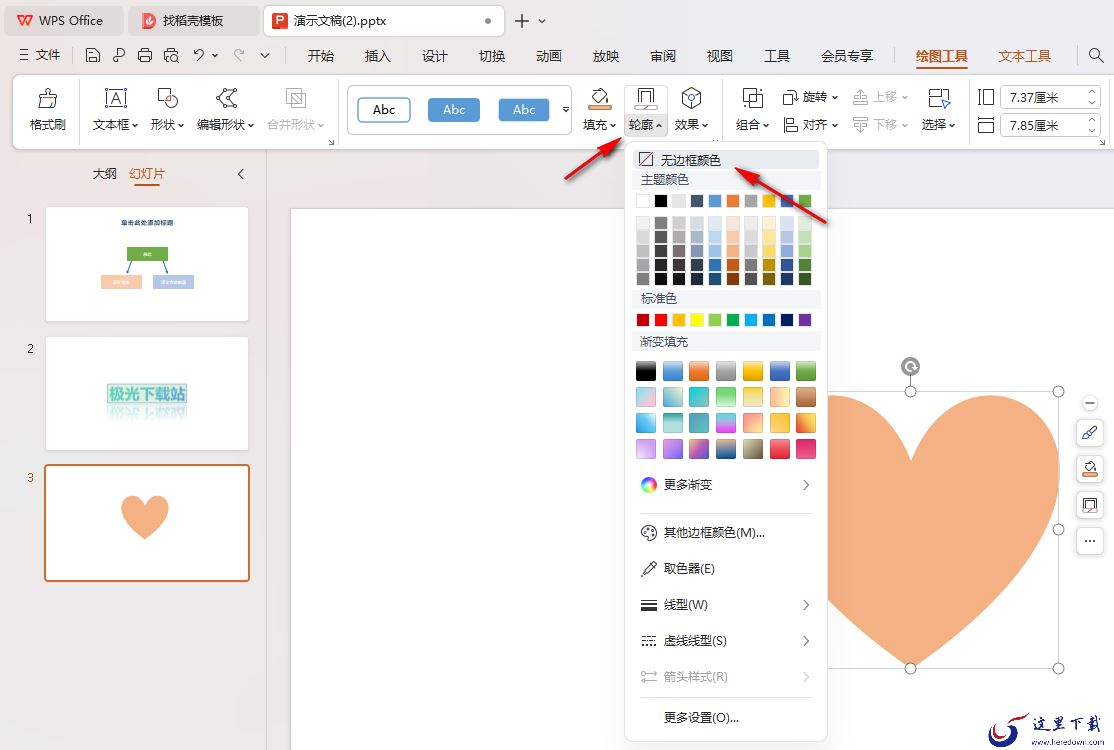Expand the shape style gallery arrow
The height and width of the screenshot is (750, 1114).
pos(566,109)
